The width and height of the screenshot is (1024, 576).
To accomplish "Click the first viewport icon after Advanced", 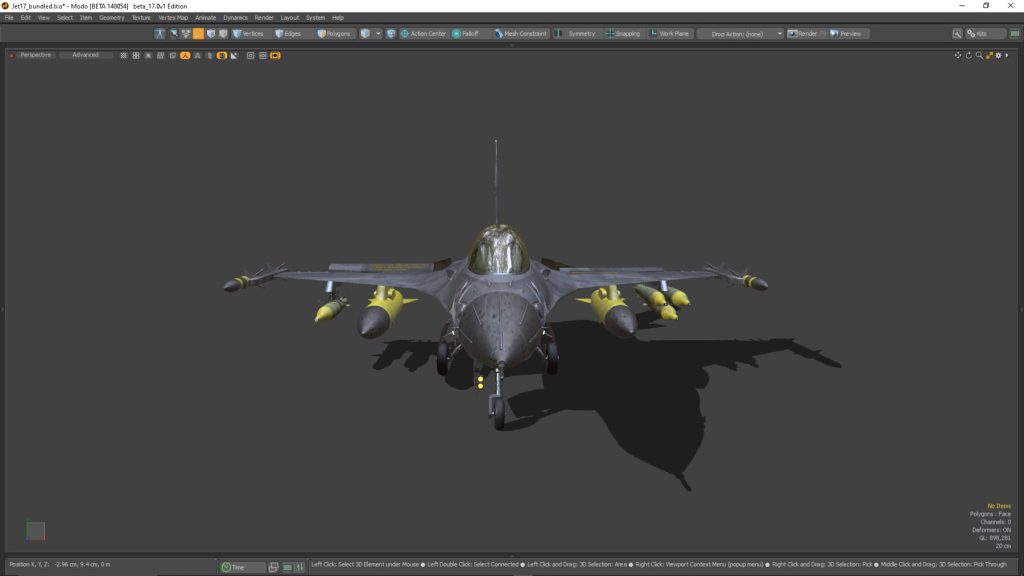I will tap(123, 56).
